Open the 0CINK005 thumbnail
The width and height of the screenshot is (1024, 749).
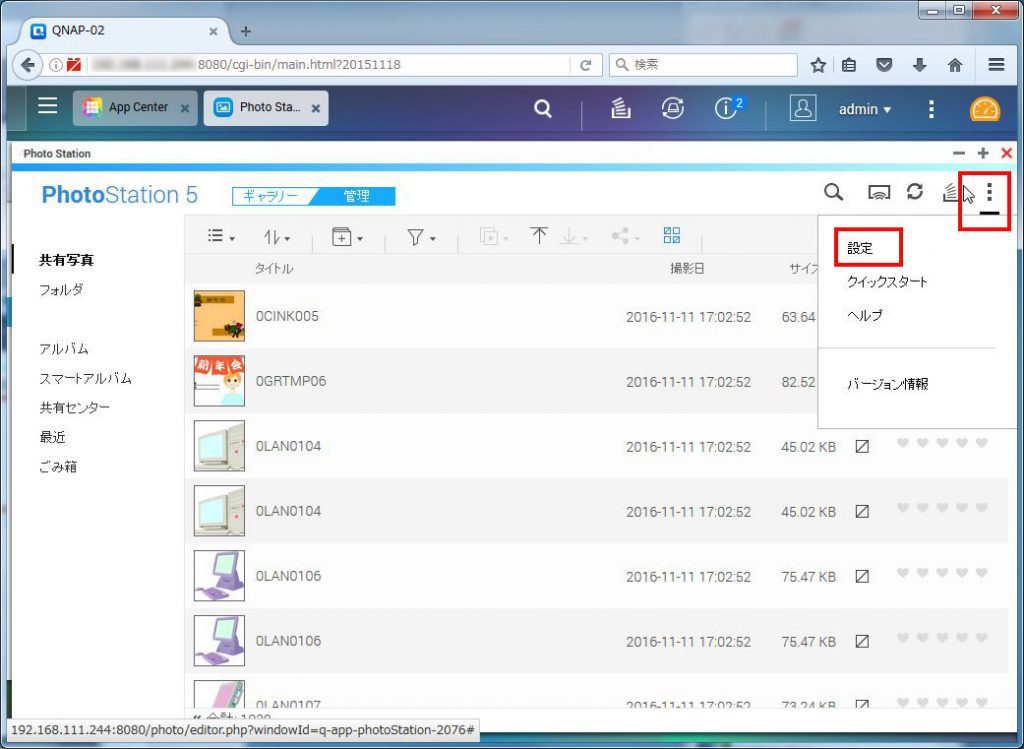pos(219,316)
